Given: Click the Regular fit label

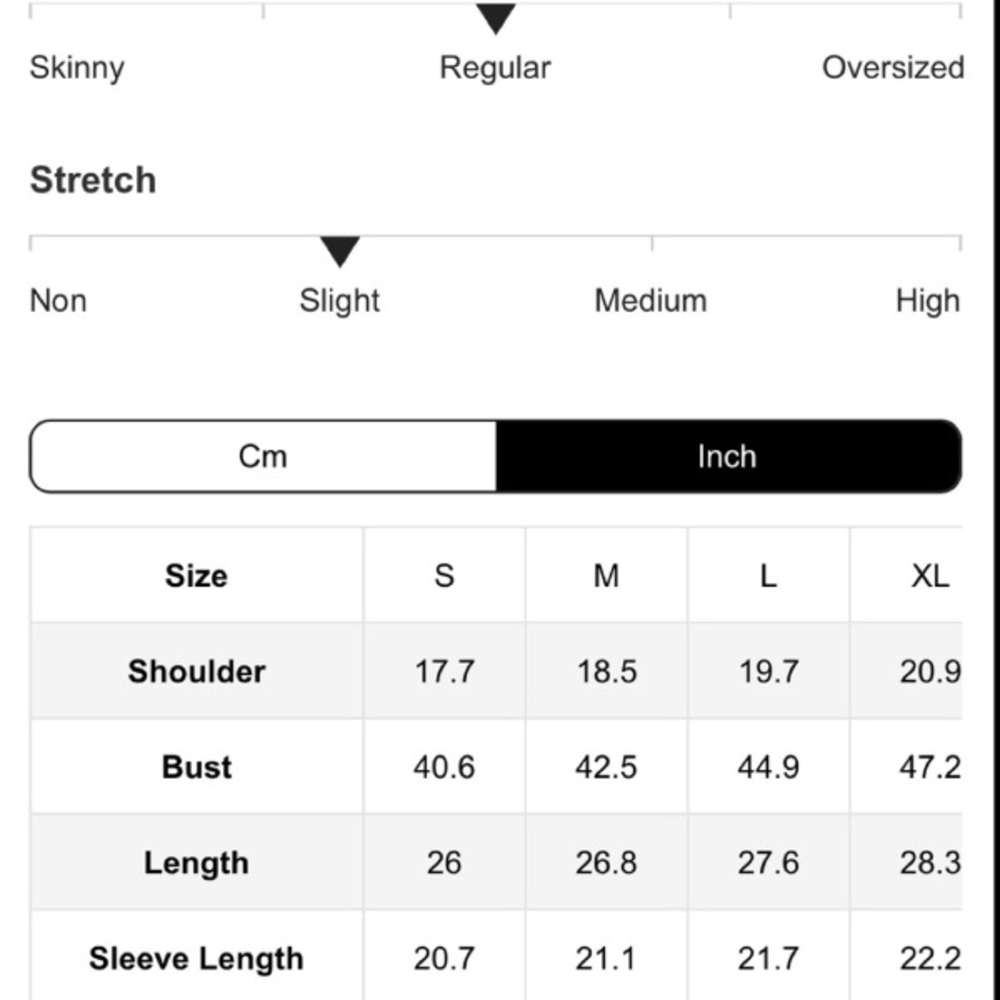Looking at the screenshot, I should click(495, 68).
